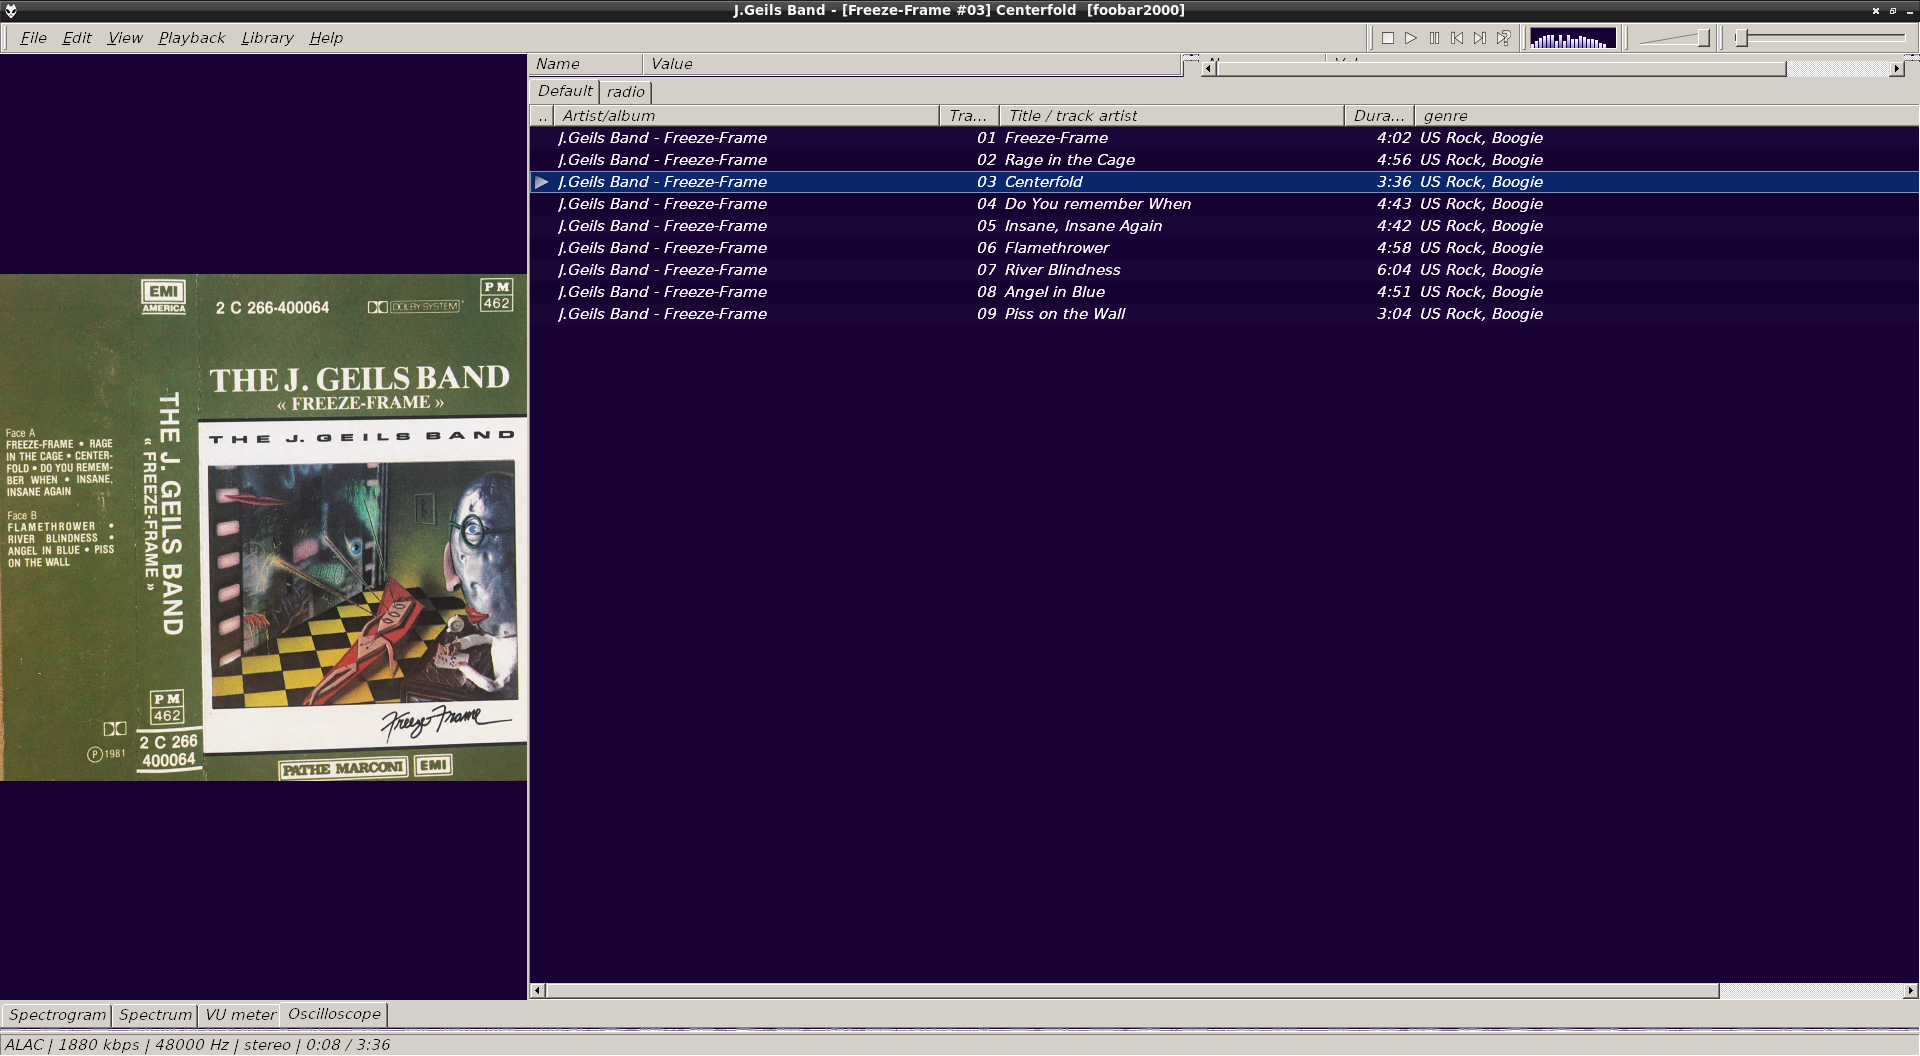Click the playlist horizontal scrollbar thumb
Viewport: 1920px width, 1056px height.
point(1132,991)
